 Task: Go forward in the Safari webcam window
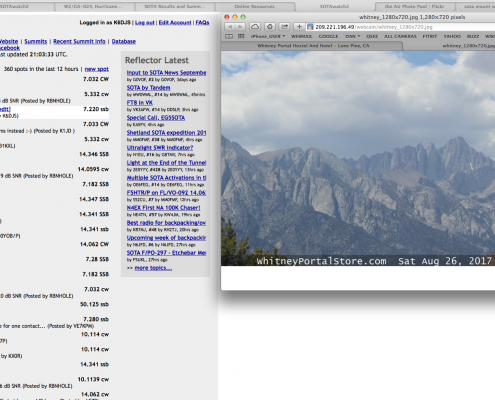coord(240,27)
